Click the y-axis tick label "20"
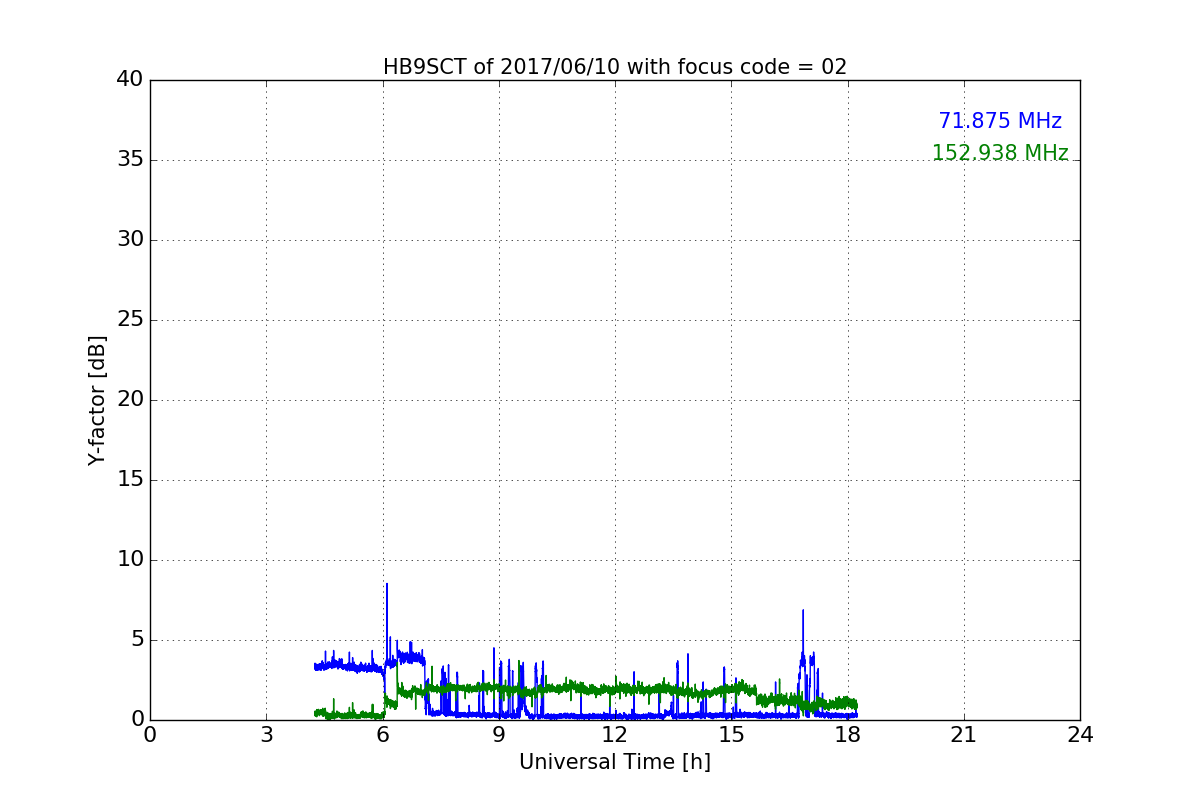Image resolution: width=1200 pixels, height=800 pixels. tap(130, 400)
